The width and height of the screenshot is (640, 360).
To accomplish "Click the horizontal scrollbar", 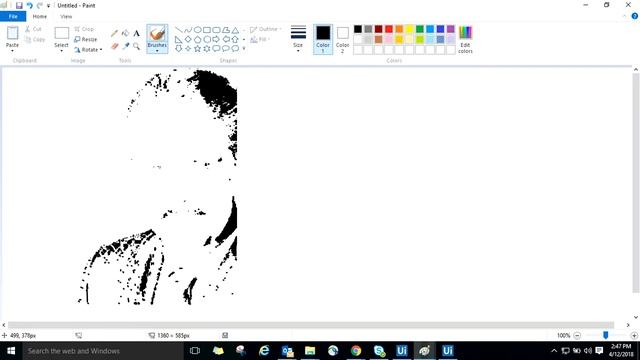I will pyautogui.click(x=311, y=325).
